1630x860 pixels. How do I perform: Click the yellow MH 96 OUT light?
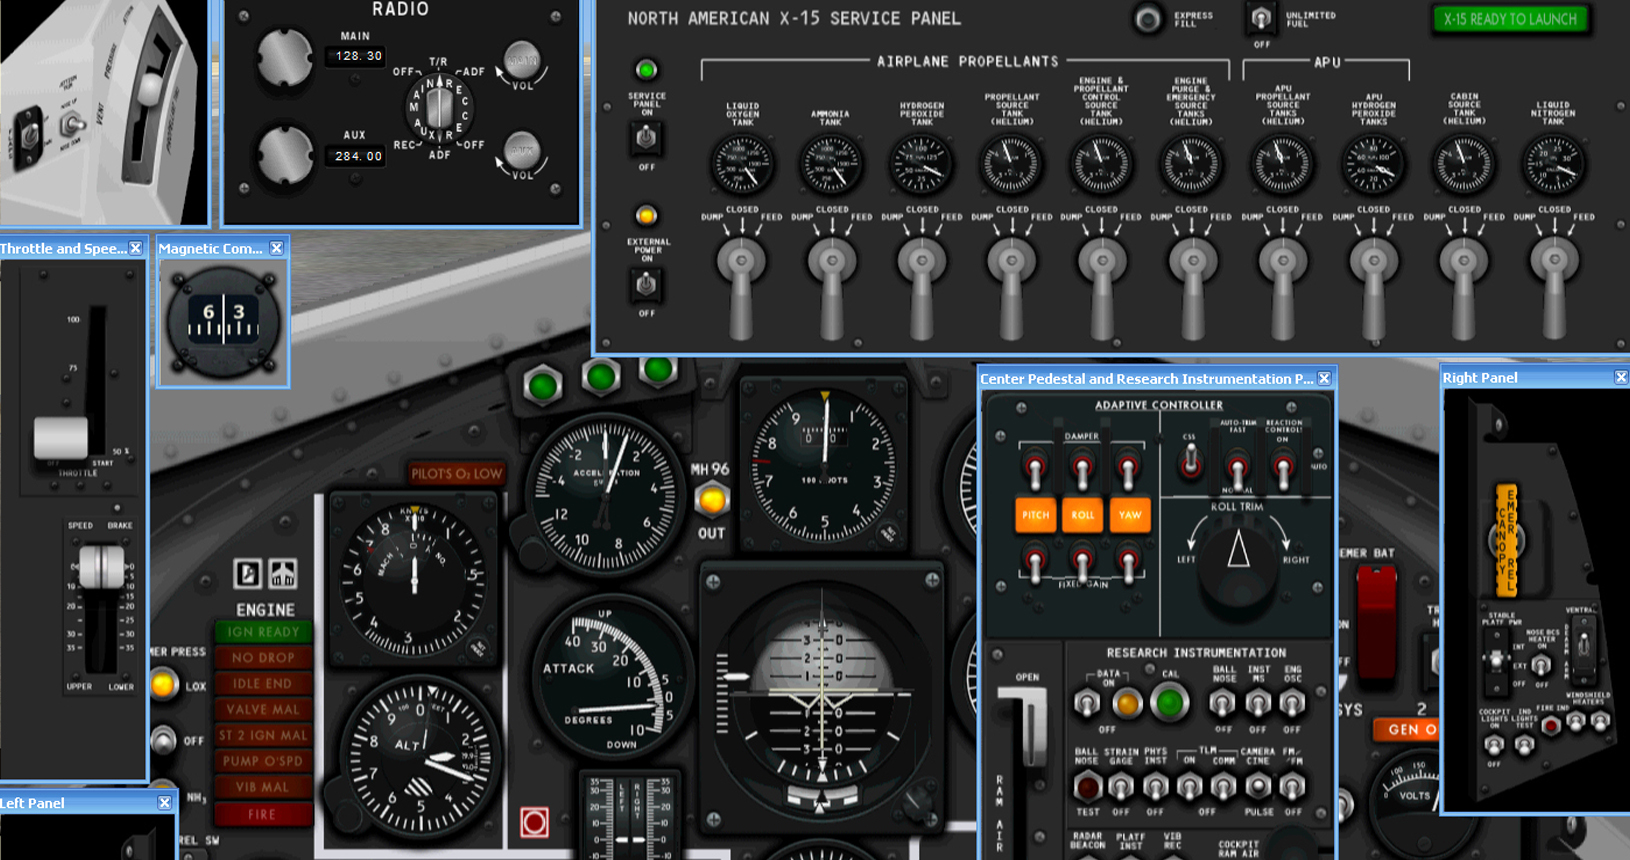click(712, 500)
